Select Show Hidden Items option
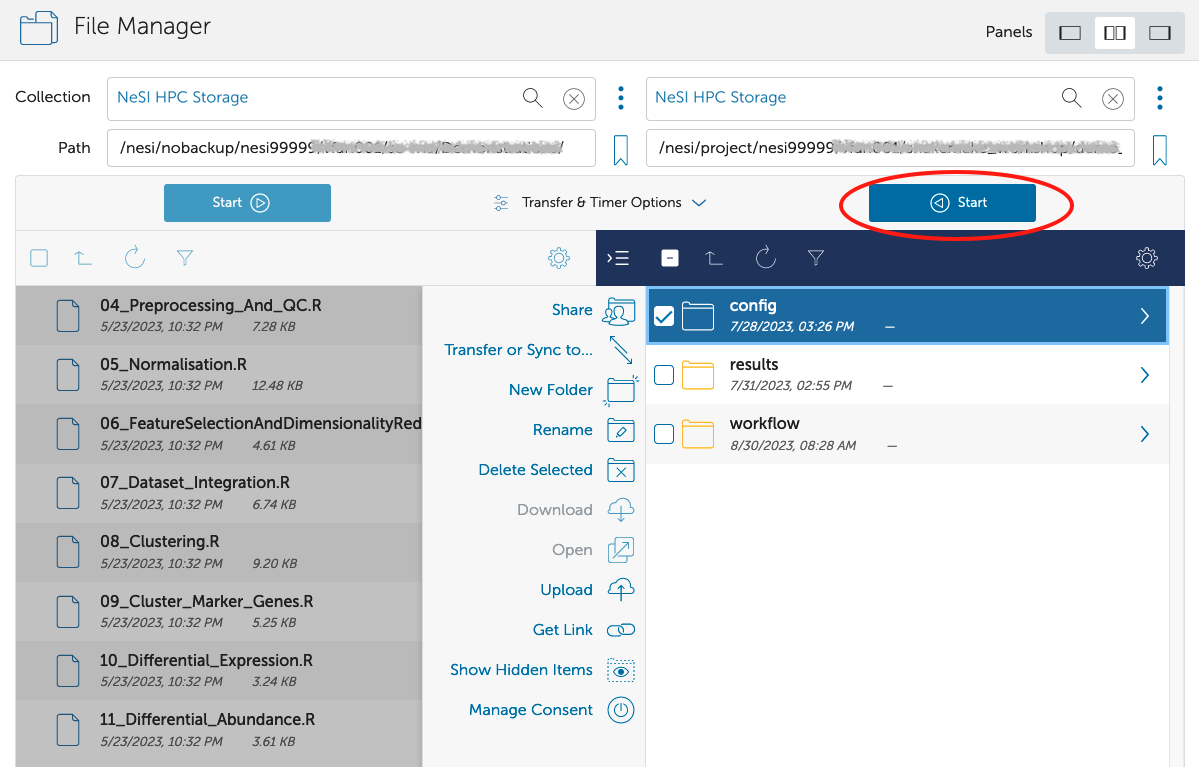 click(522, 670)
